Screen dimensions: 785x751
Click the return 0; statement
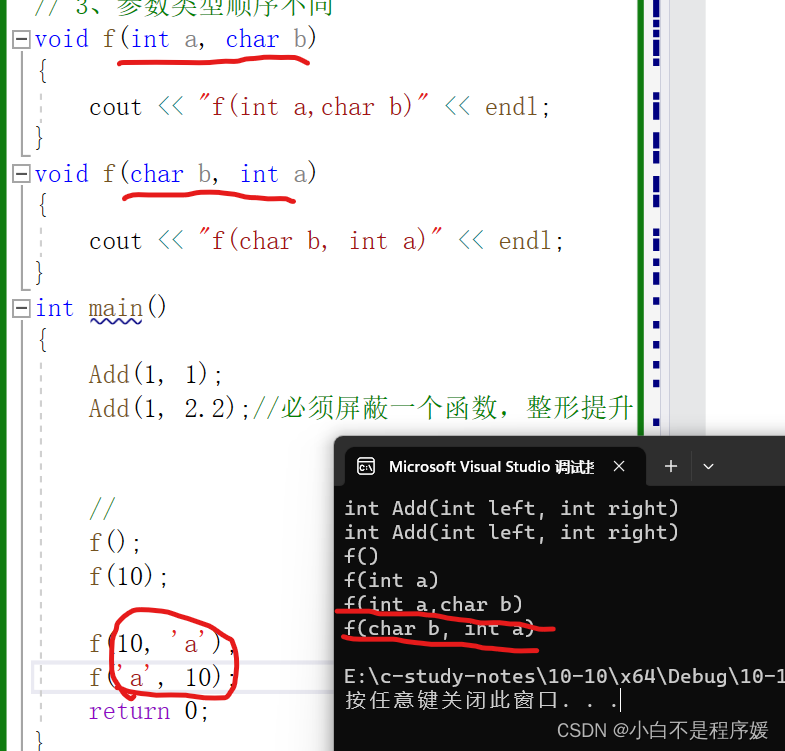[x=149, y=711]
